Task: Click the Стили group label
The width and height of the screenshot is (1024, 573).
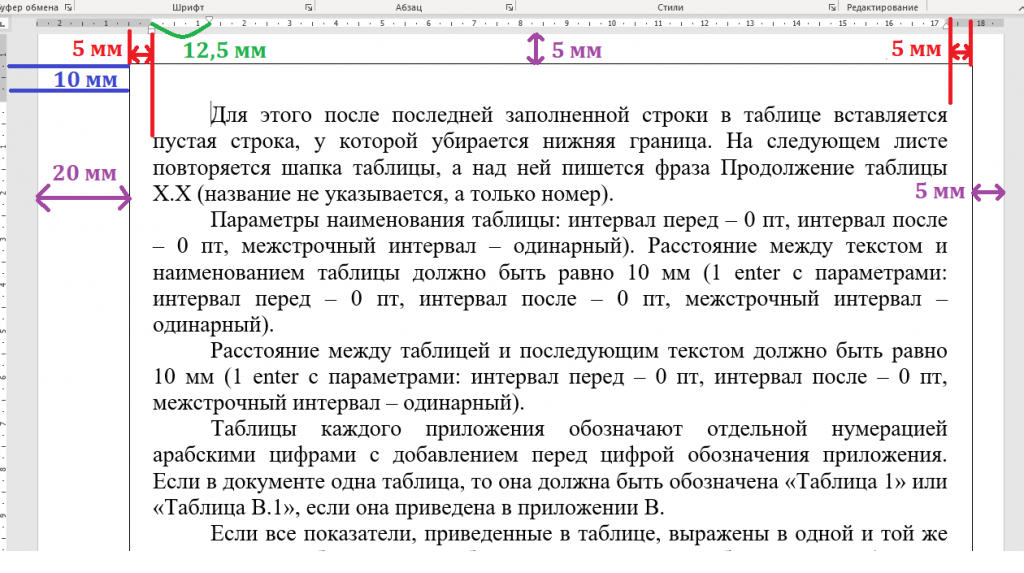Action: [x=670, y=7]
